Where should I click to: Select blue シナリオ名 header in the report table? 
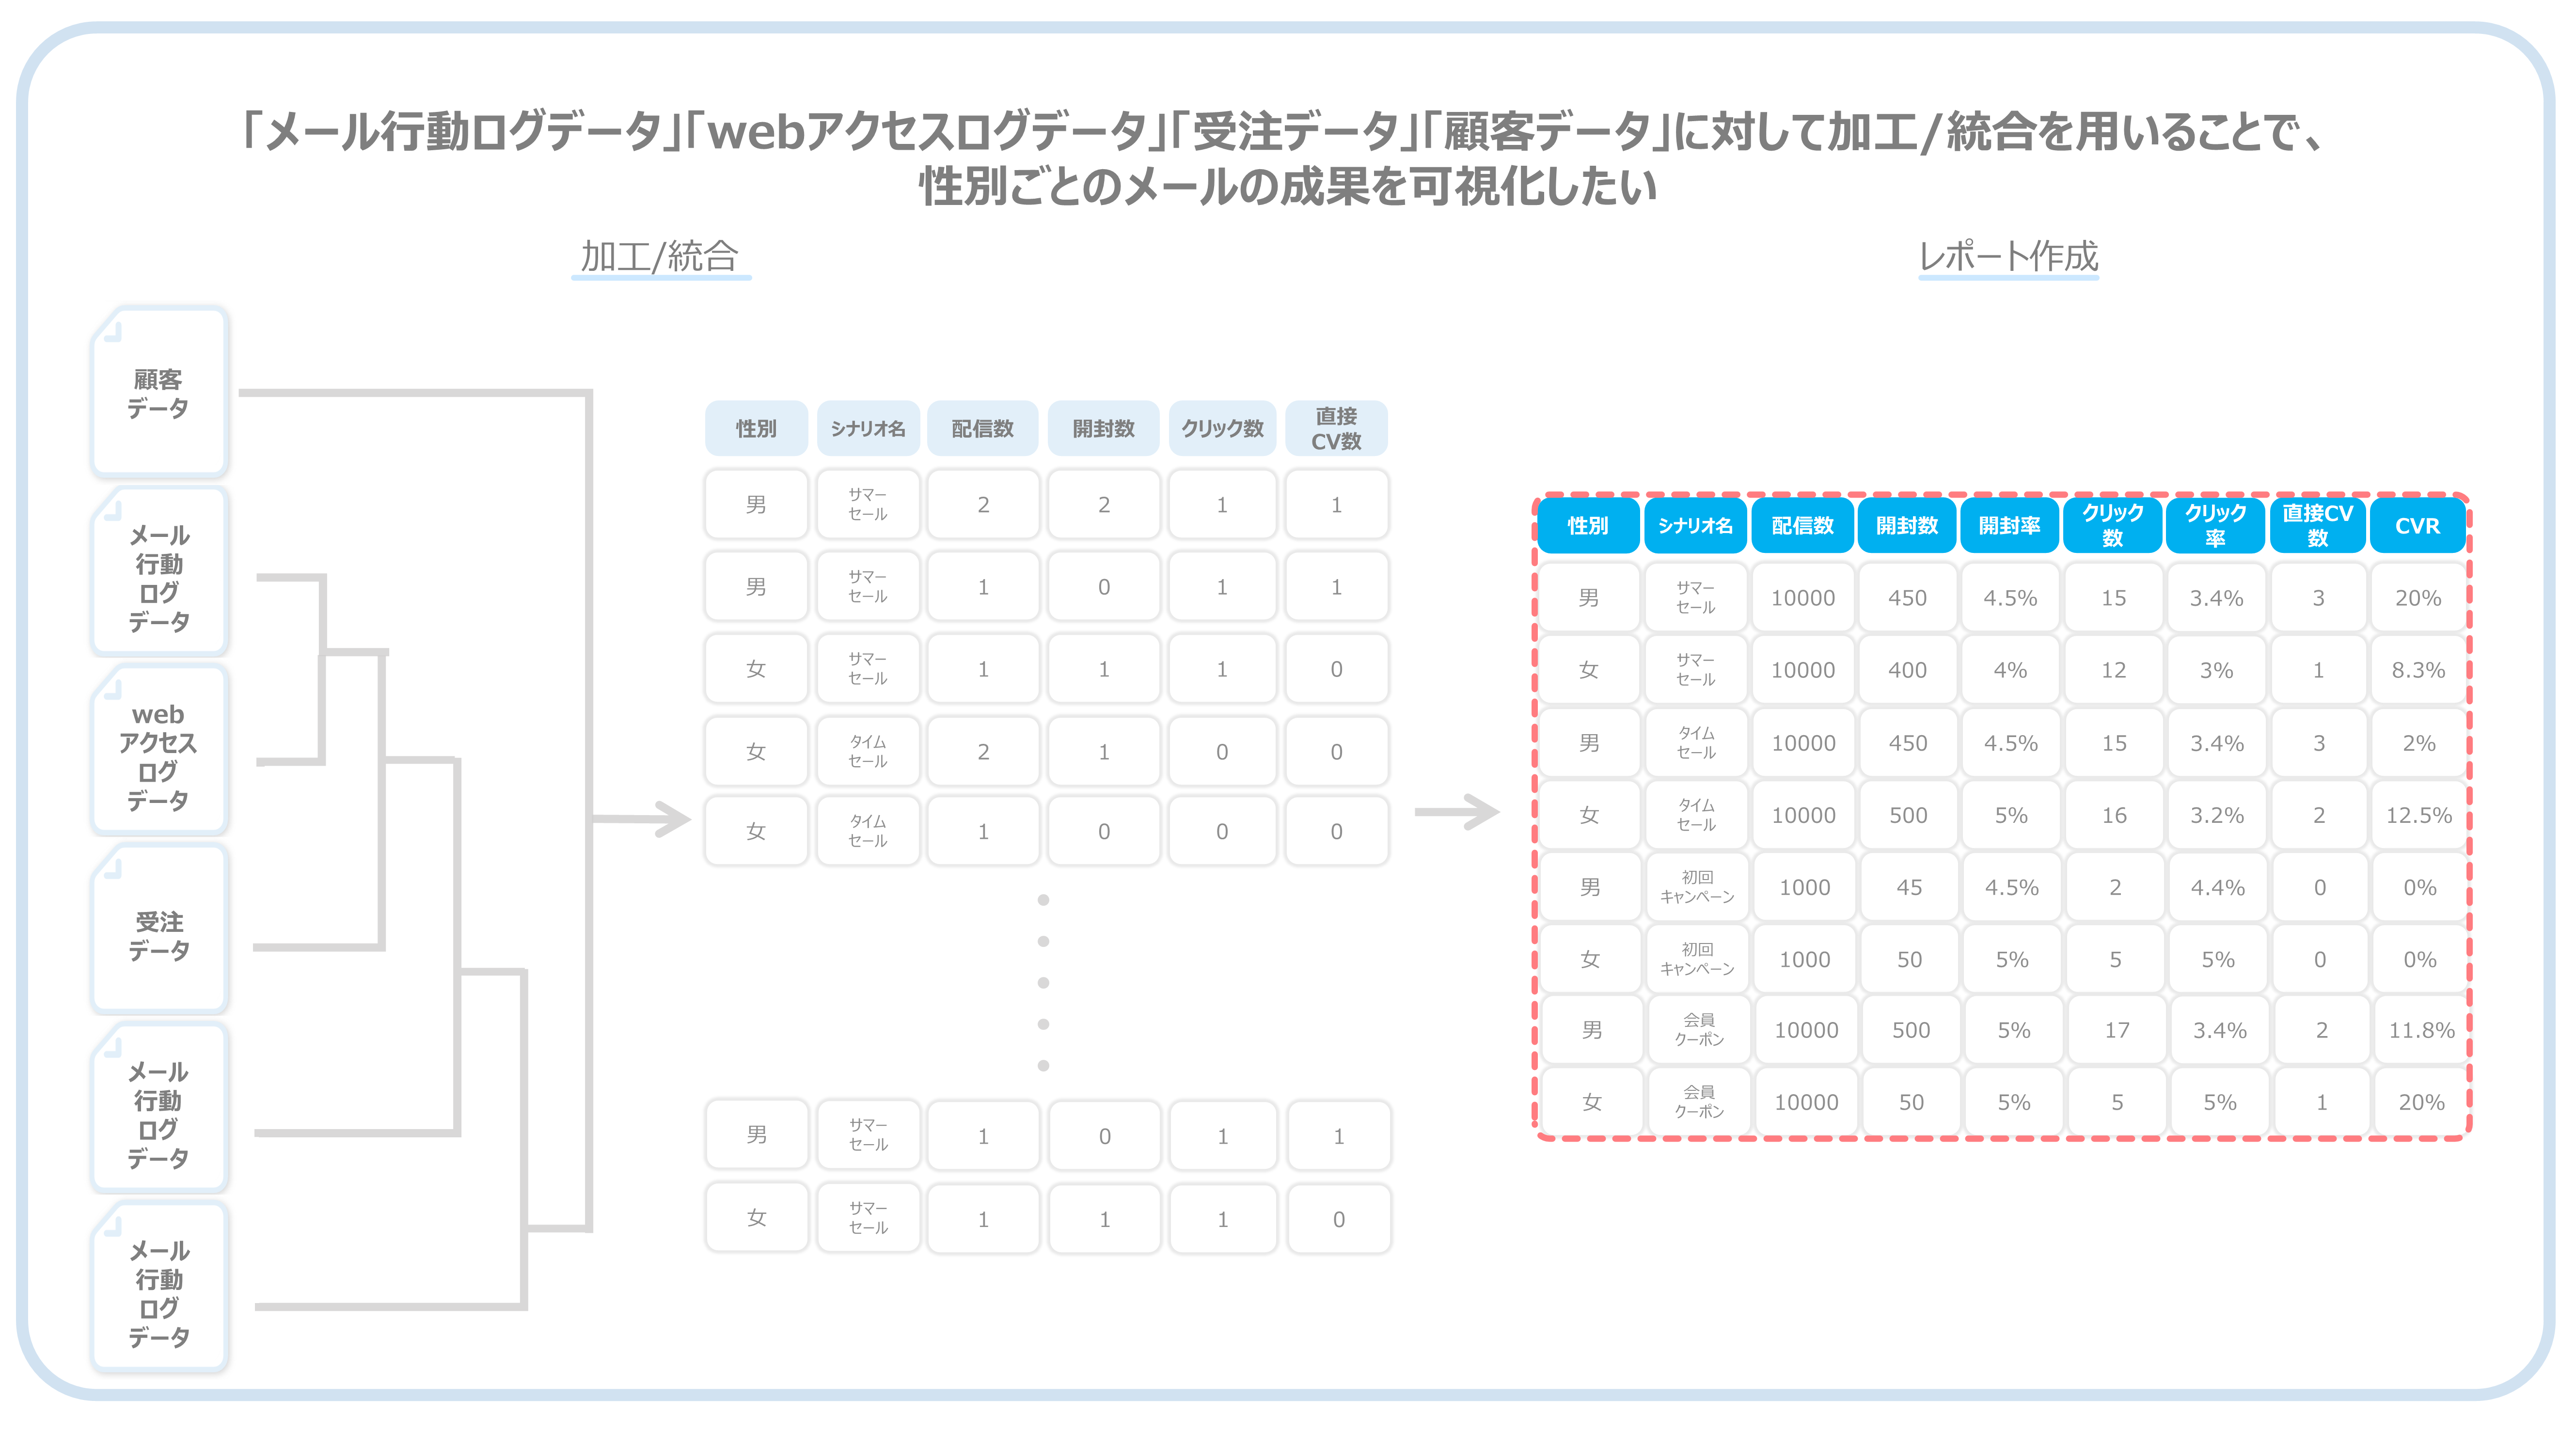1695,525
